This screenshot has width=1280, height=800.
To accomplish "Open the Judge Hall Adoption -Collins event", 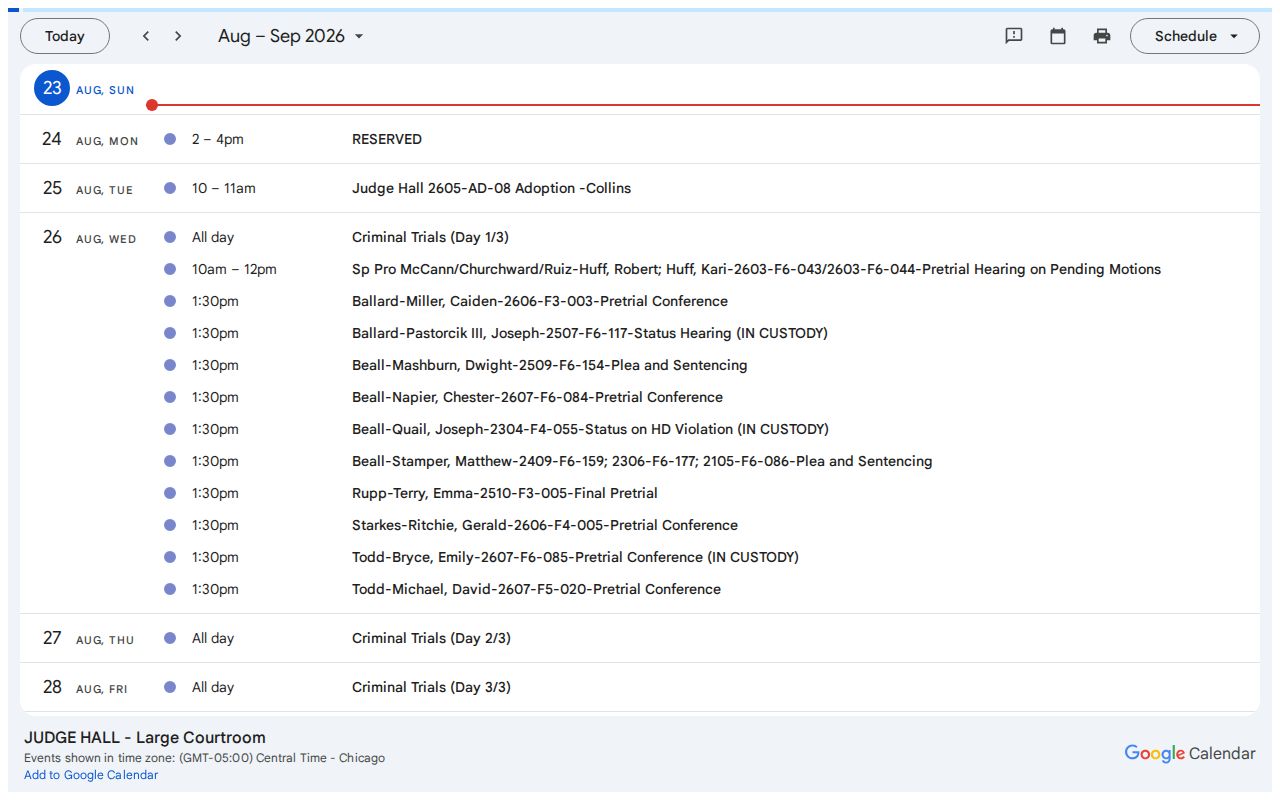I will point(491,188).
